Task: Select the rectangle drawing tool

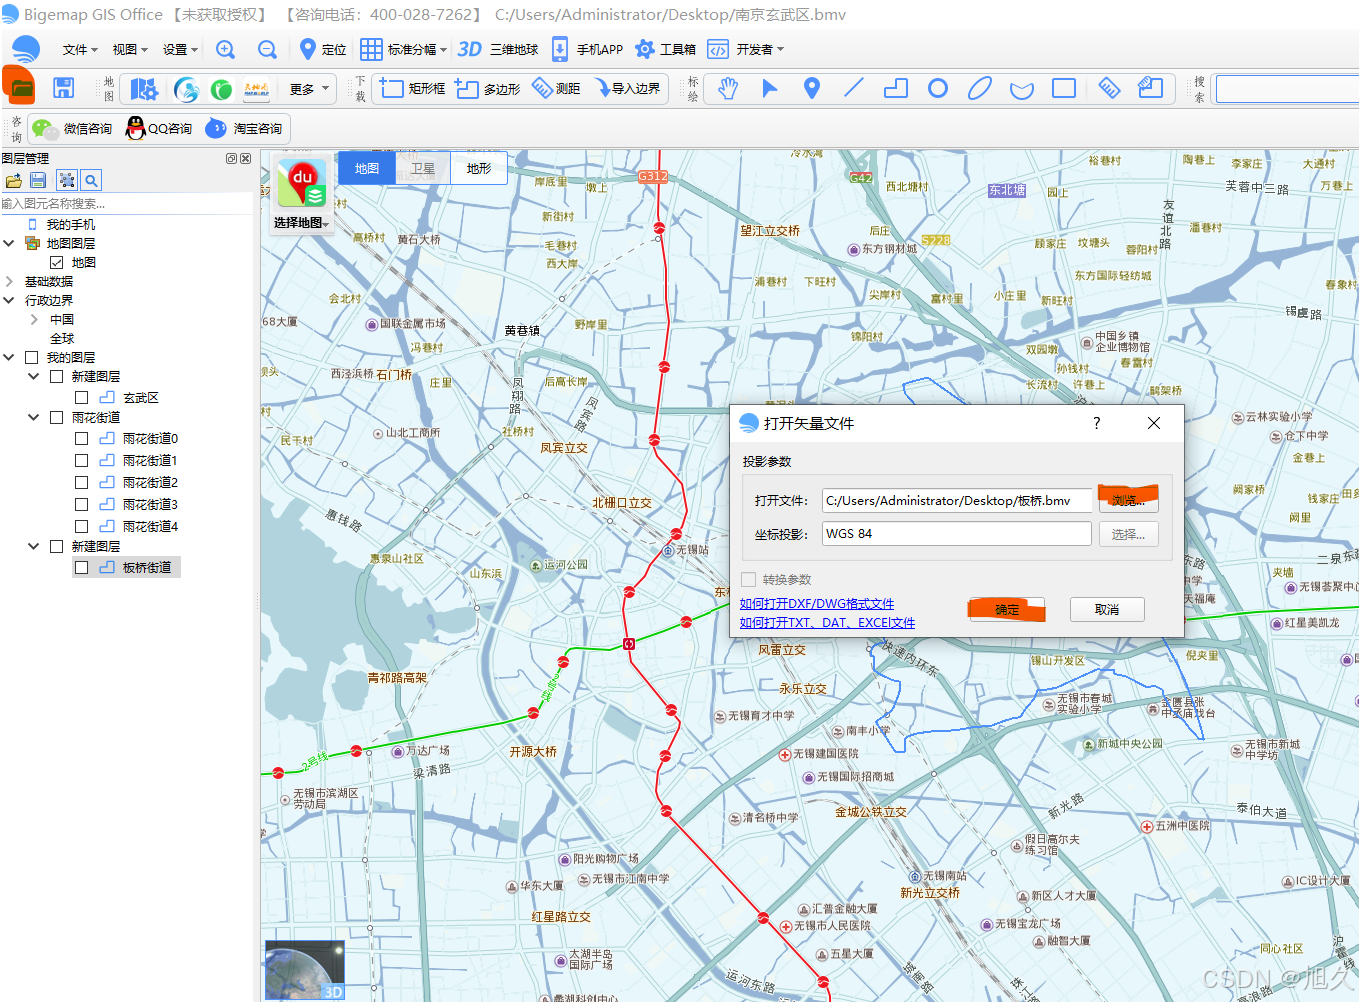Action: (1064, 88)
